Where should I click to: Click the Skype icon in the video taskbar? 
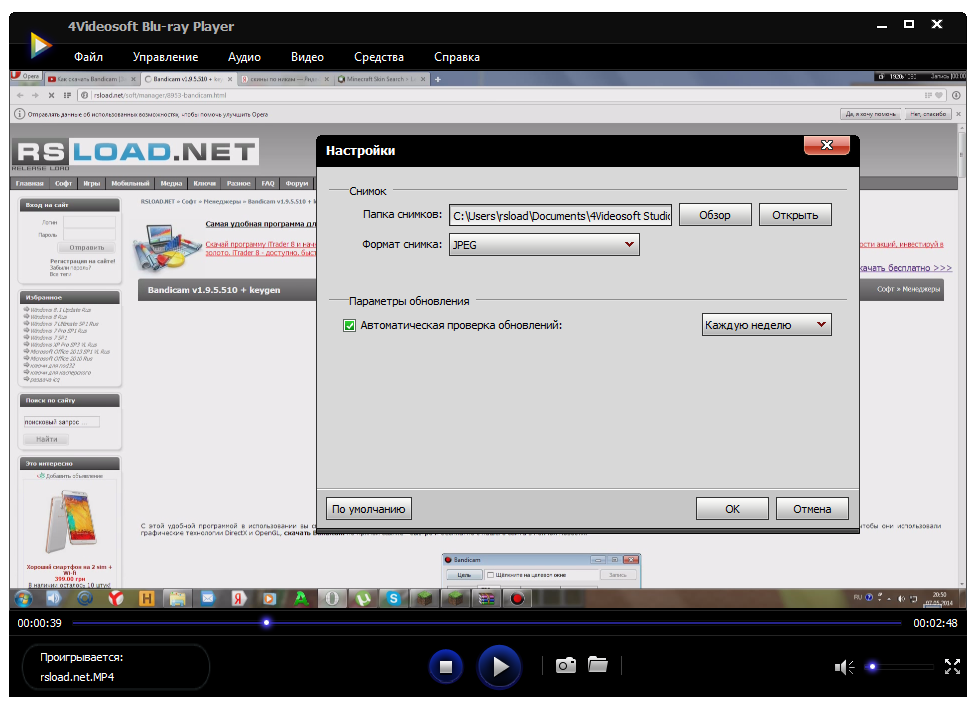pyautogui.click(x=394, y=599)
